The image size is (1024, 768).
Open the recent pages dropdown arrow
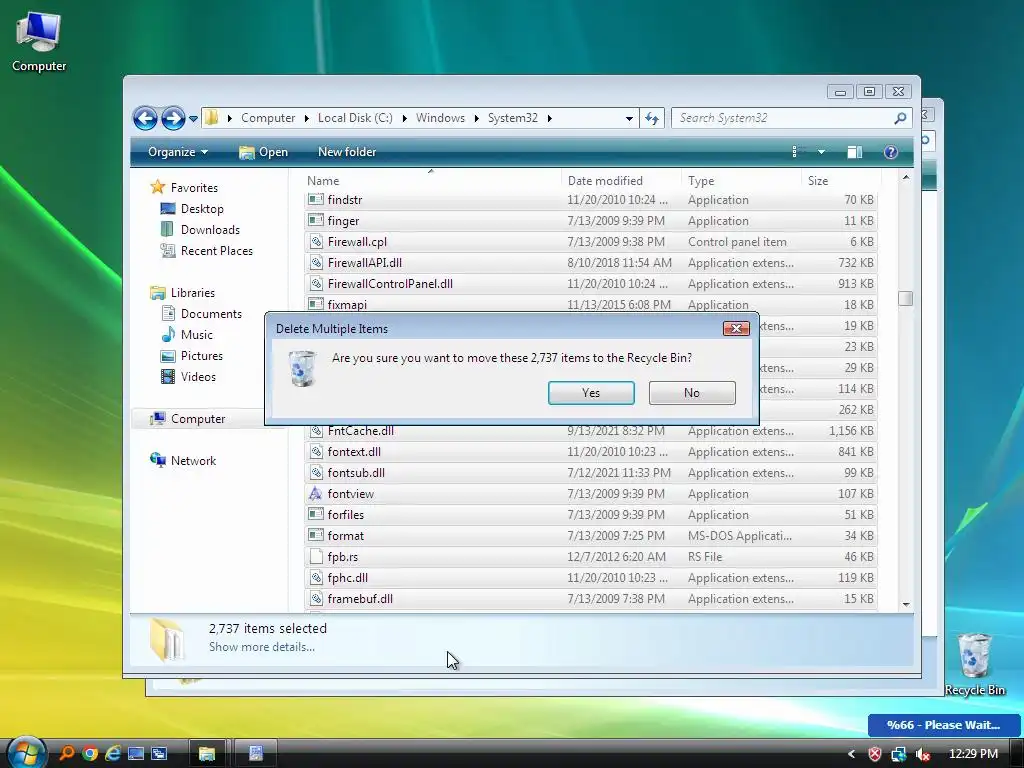(193, 119)
